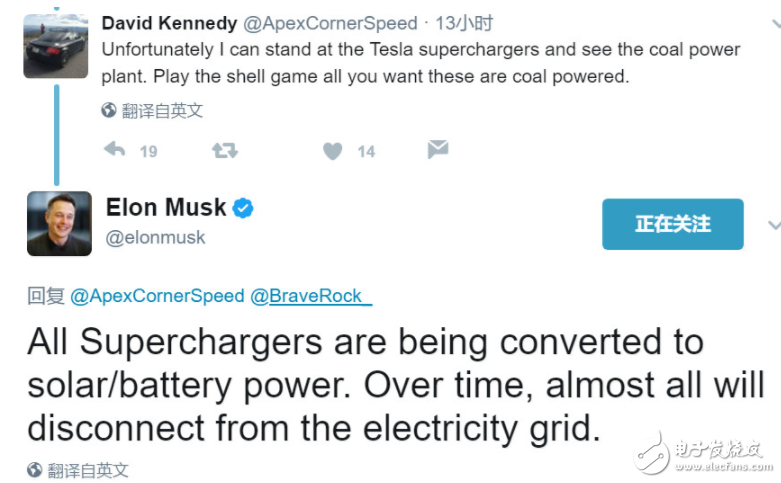The height and width of the screenshot is (483, 781).
Task: Toggle the blue 正在关注 following button
Action: 672,224
